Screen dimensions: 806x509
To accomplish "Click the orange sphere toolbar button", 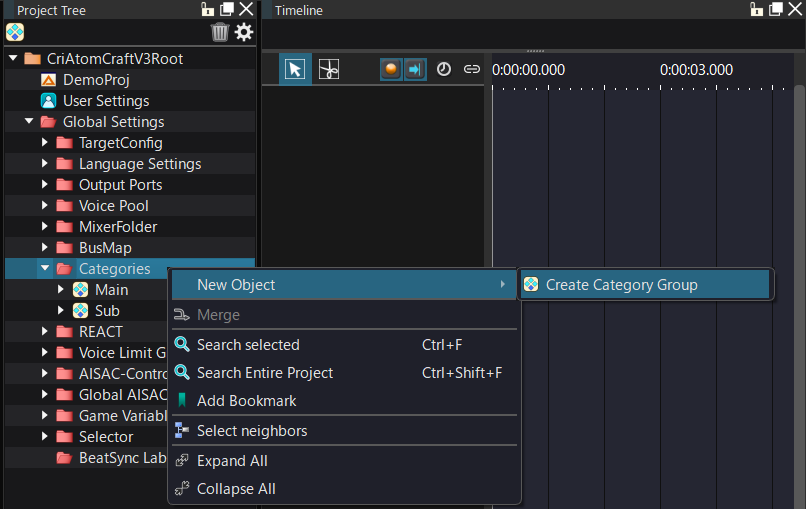I will (392, 69).
